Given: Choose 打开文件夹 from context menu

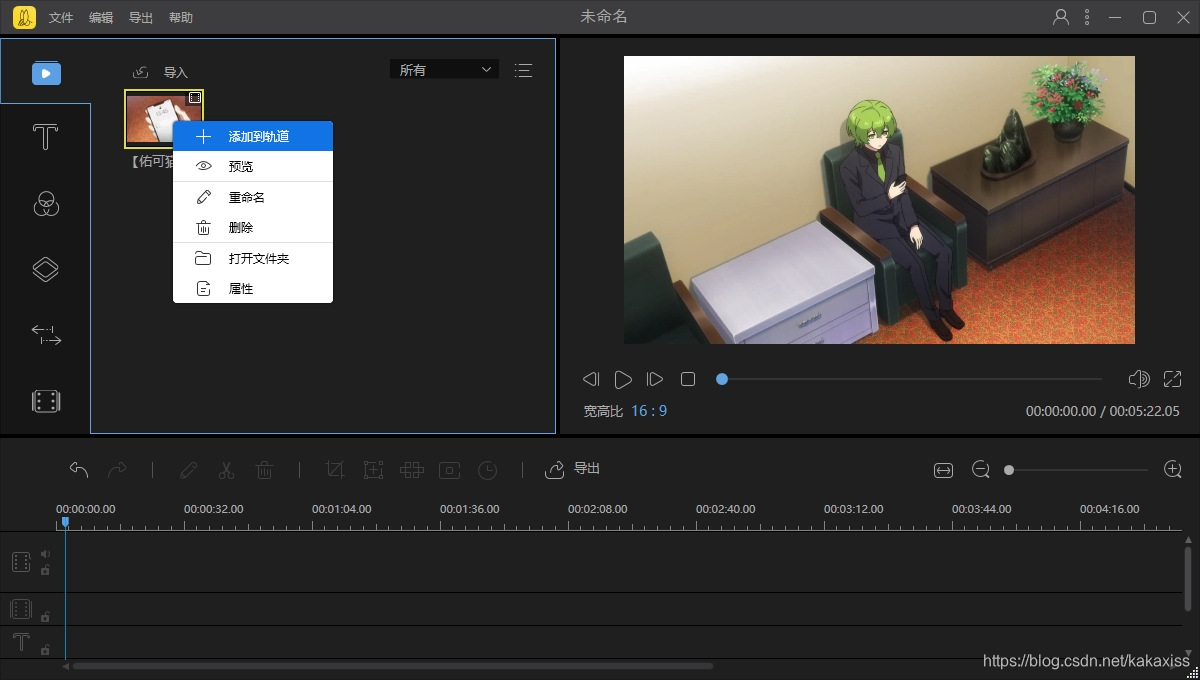Looking at the screenshot, I should (253, 258).
